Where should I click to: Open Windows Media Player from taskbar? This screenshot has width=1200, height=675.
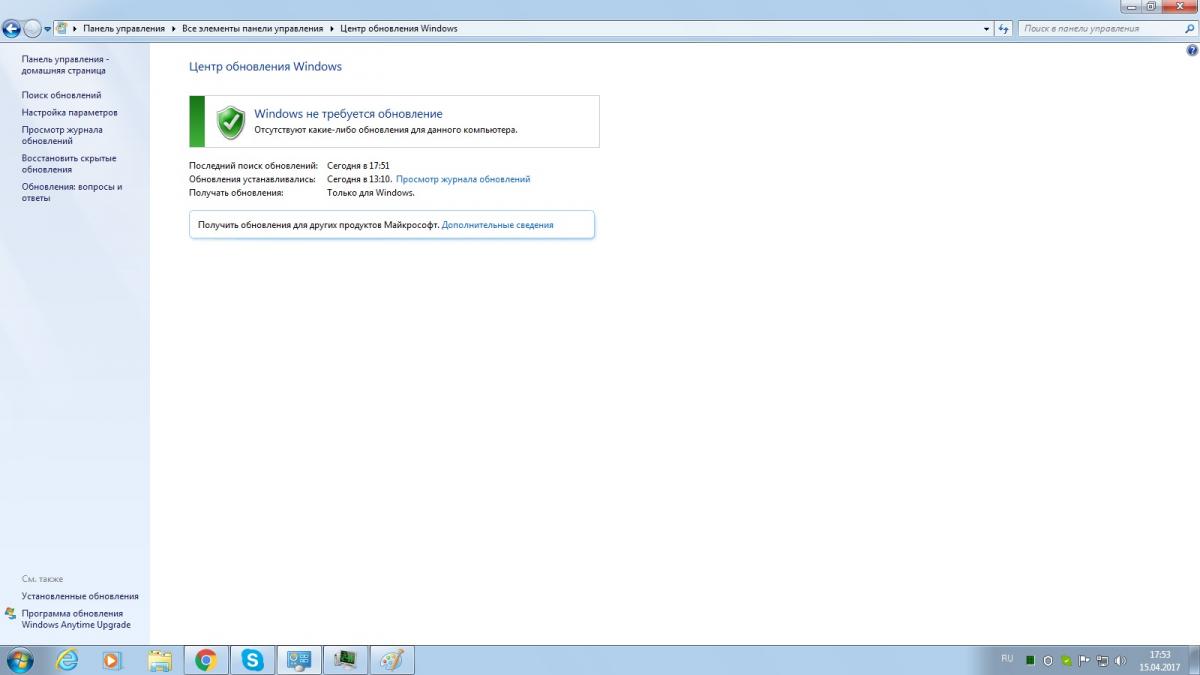[113, 660]
